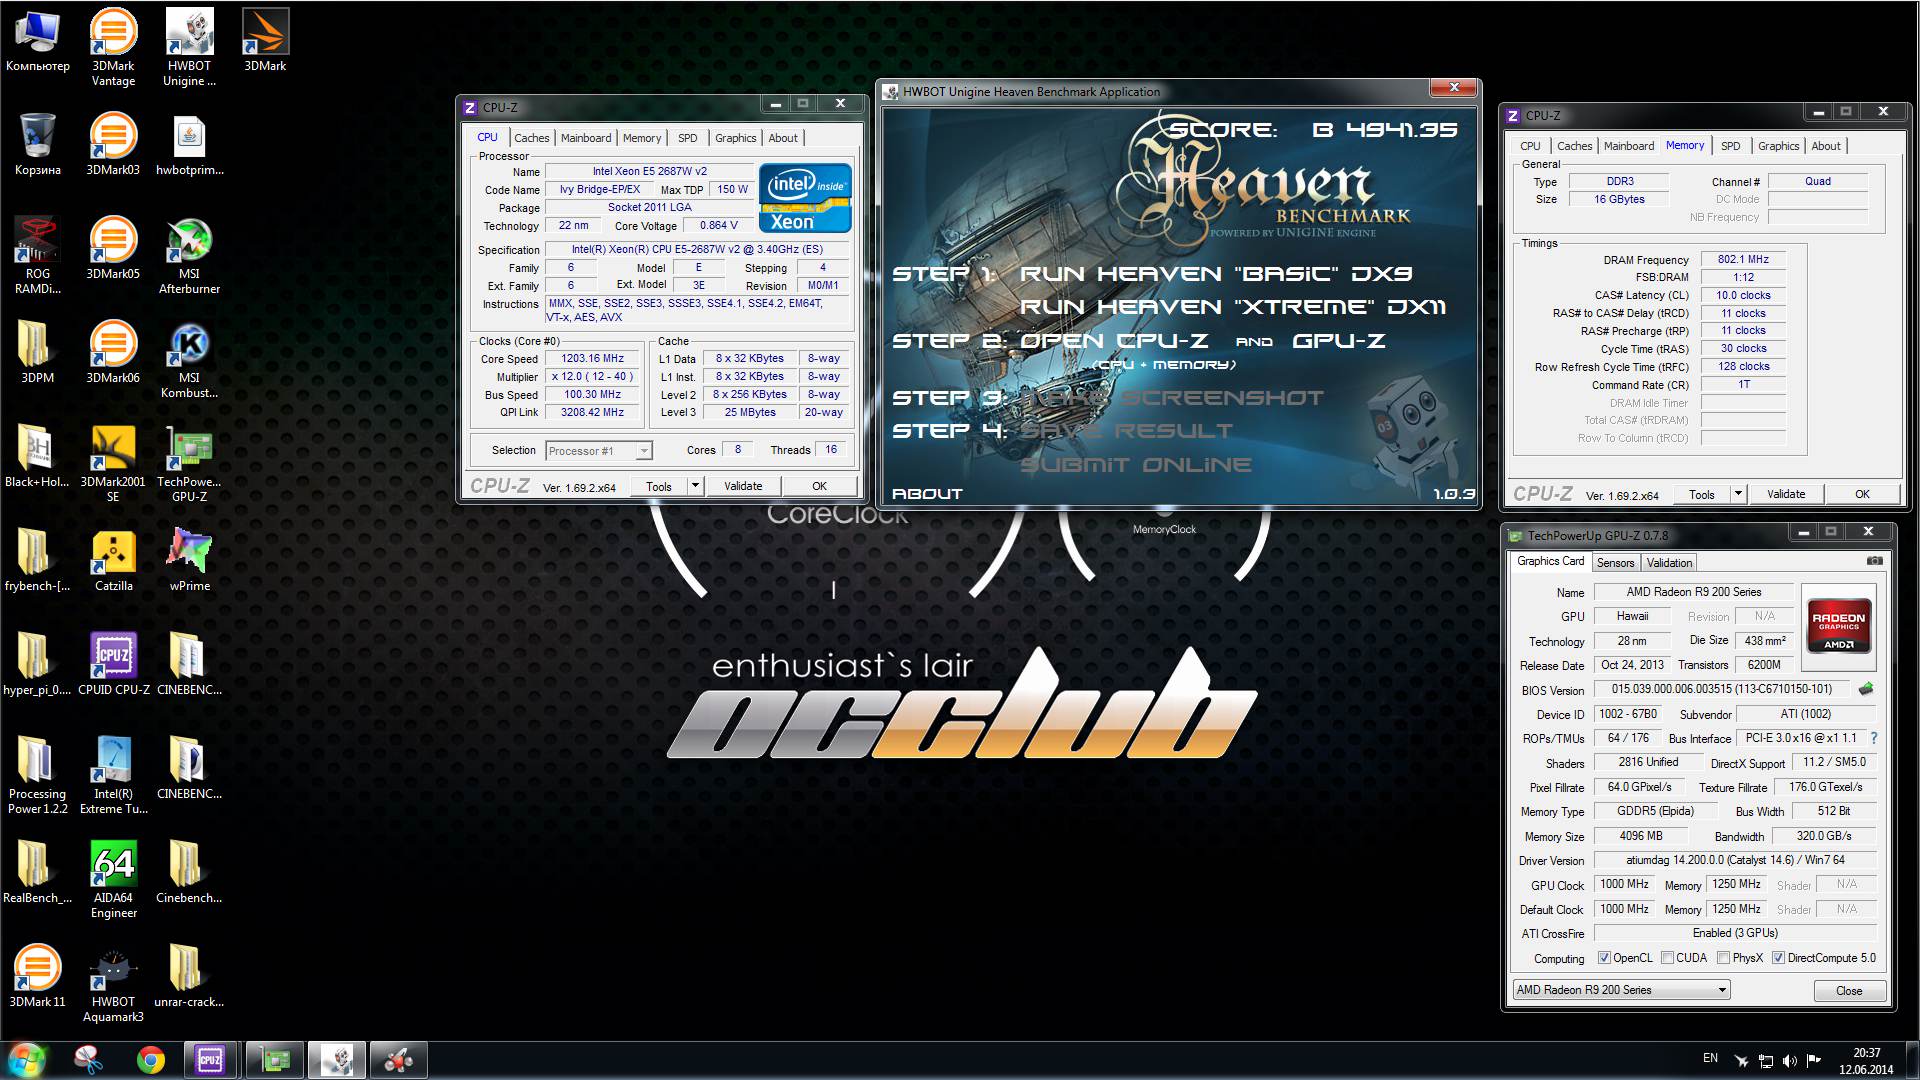1920x1080 pixels.
Task: Toggle the OpenCL checkbox in GPU-Z
Action: [x=1604, y=958]
